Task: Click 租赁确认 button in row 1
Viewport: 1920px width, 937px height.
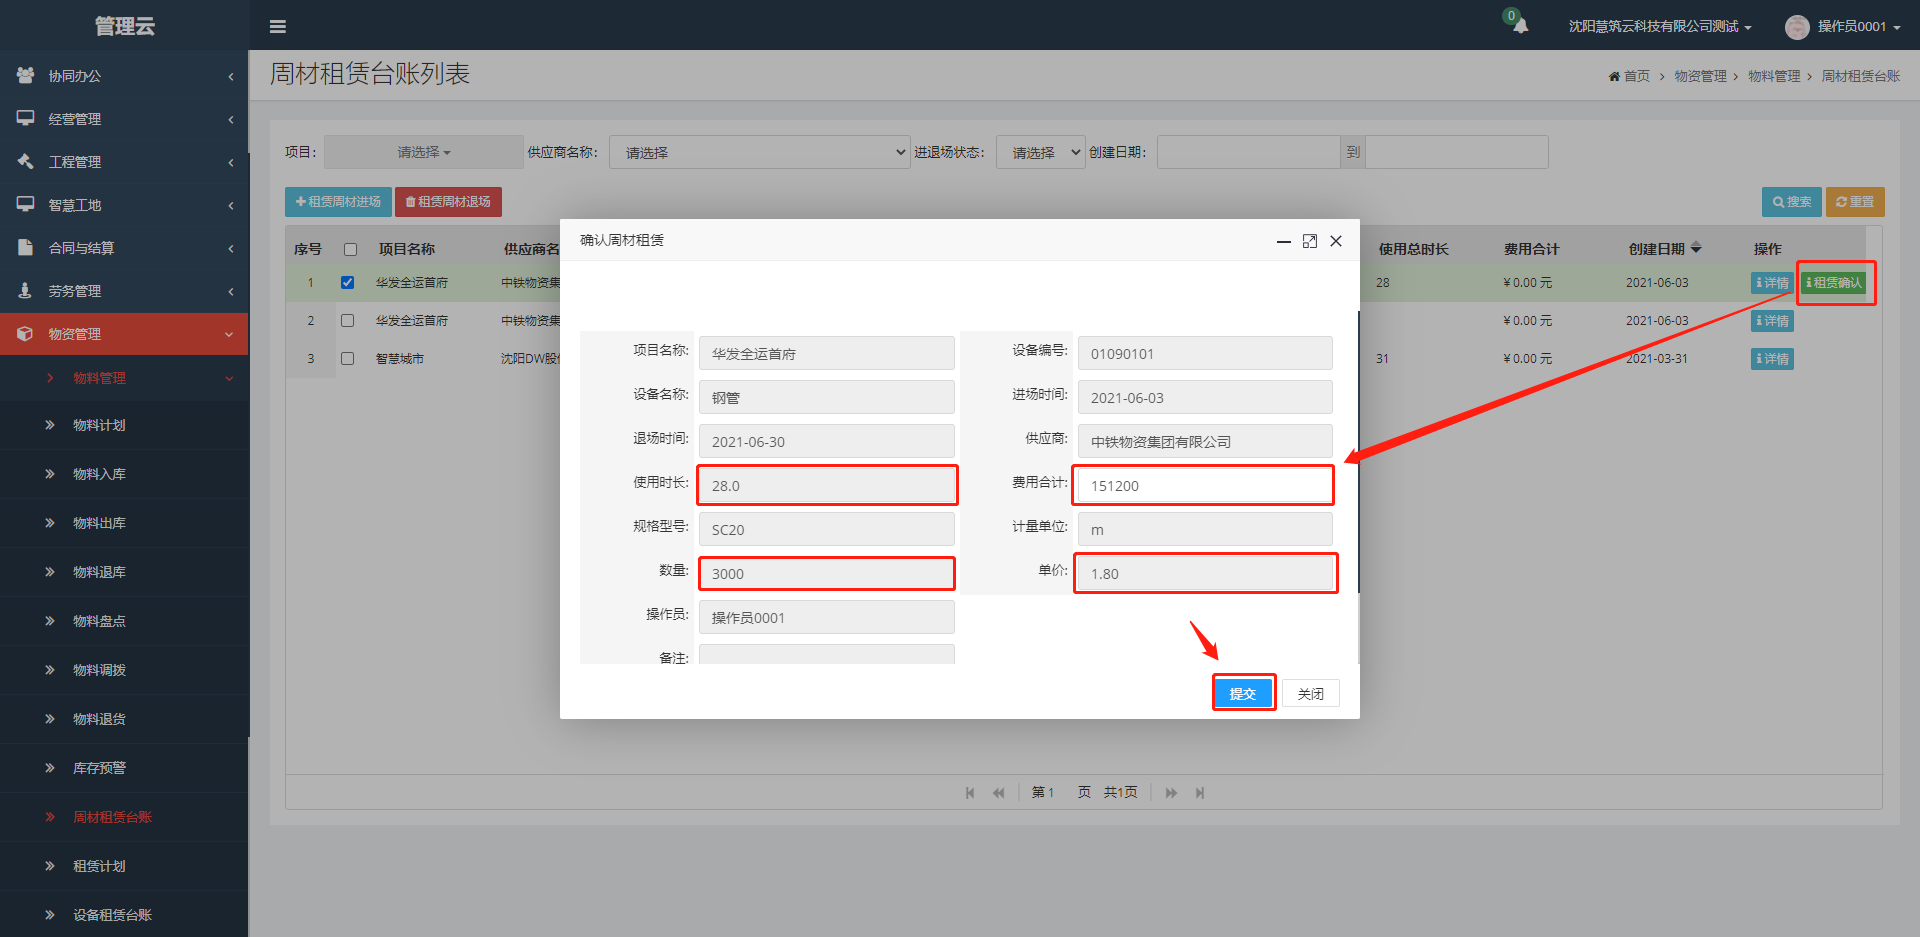Action: [x=1834, y=283]
